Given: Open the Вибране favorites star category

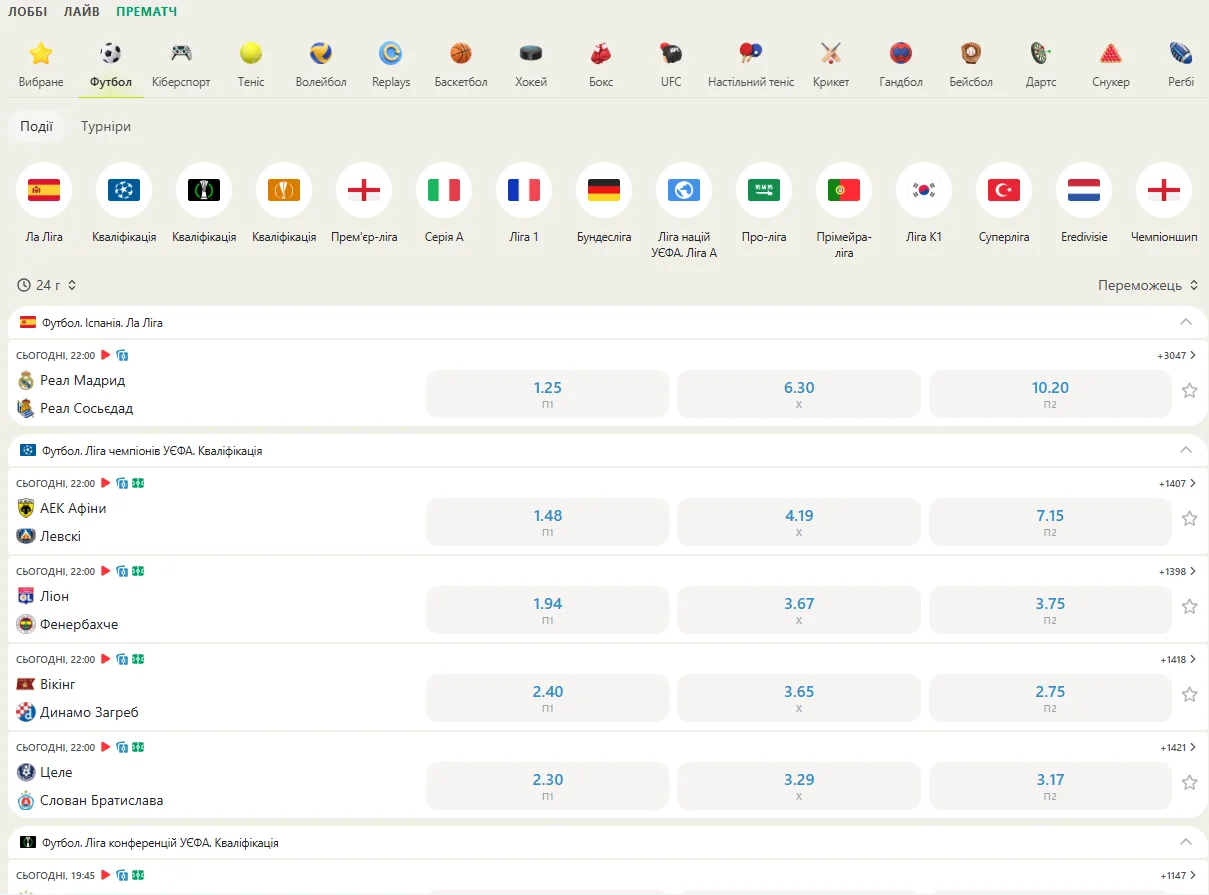Looking at the screenshot, I should (41, 53).
